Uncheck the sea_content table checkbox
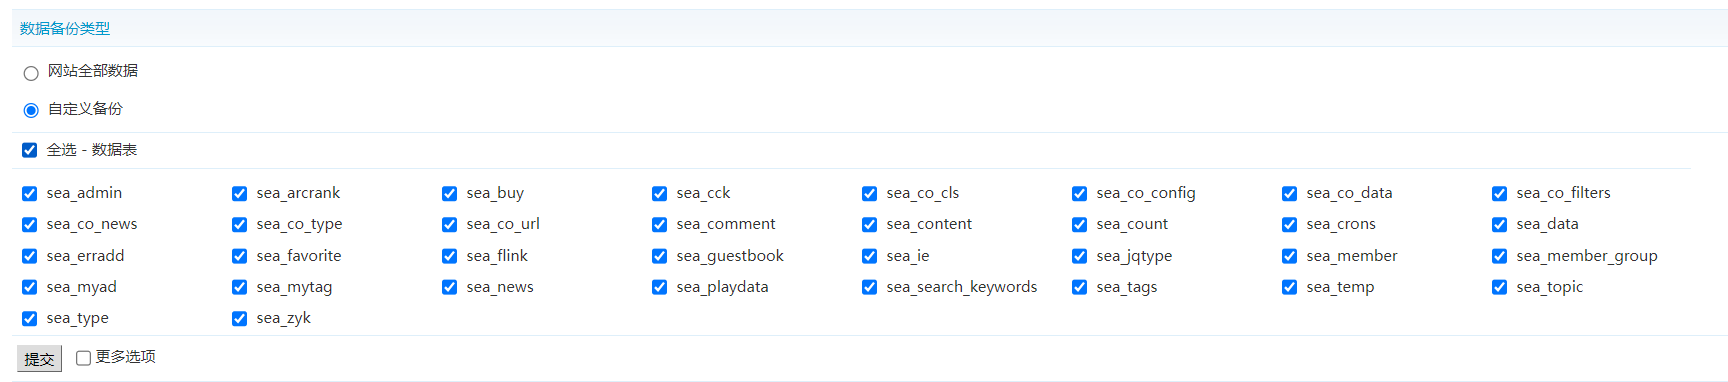This screenshot has height=382, width=1728. [870, 225]
